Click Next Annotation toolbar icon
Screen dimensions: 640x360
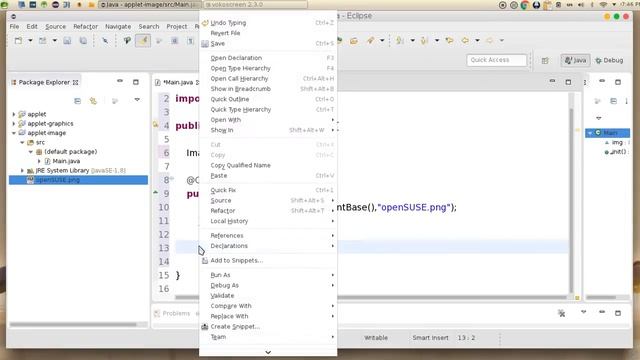(x=400, y=40)
